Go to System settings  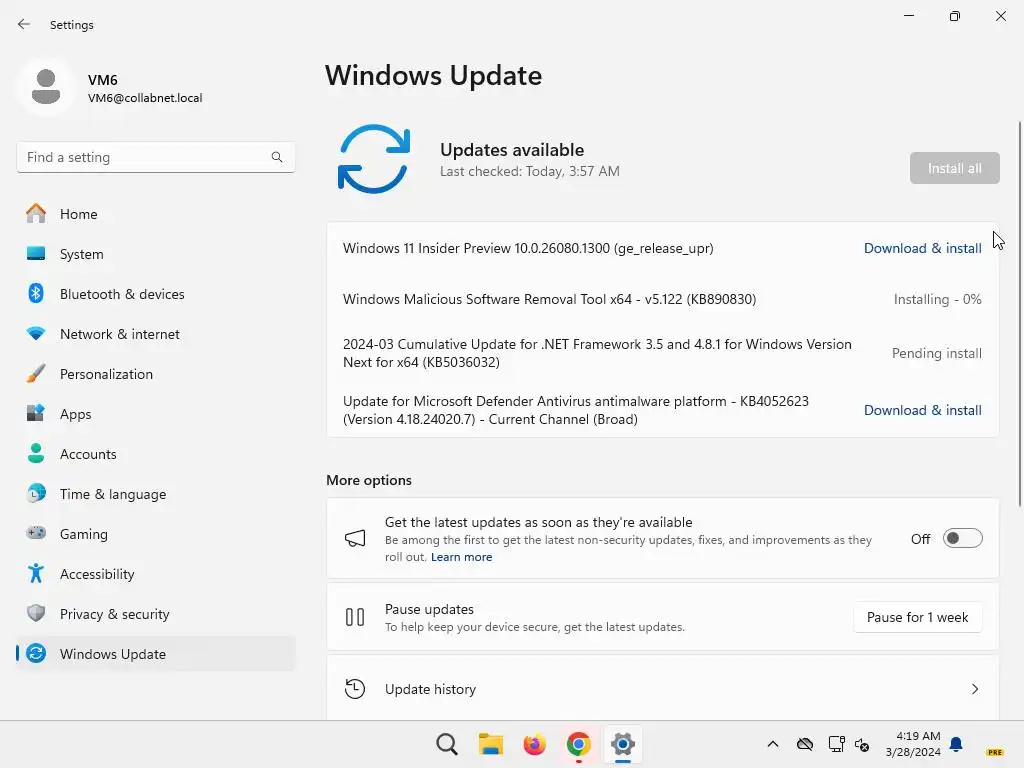[155, 253]
